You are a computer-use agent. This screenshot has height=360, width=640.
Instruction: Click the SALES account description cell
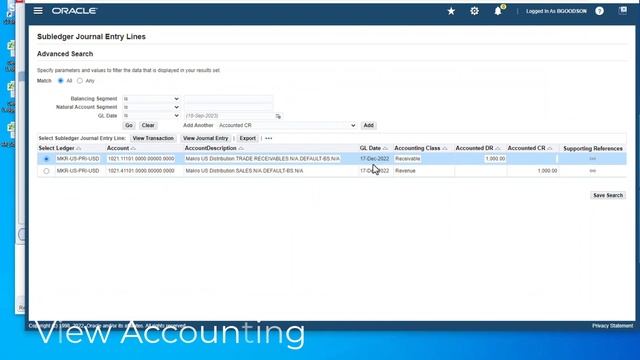click(x=244, y=171)
